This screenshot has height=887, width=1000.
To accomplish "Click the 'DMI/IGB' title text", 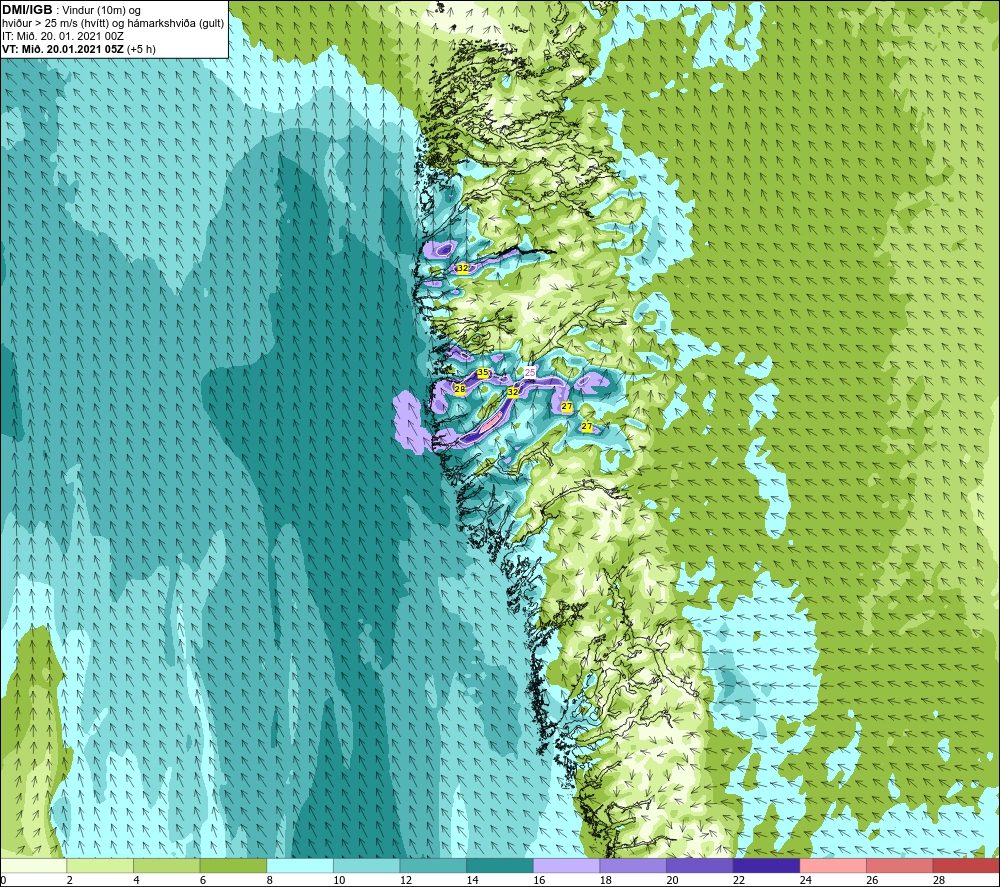I will [27, 10].
